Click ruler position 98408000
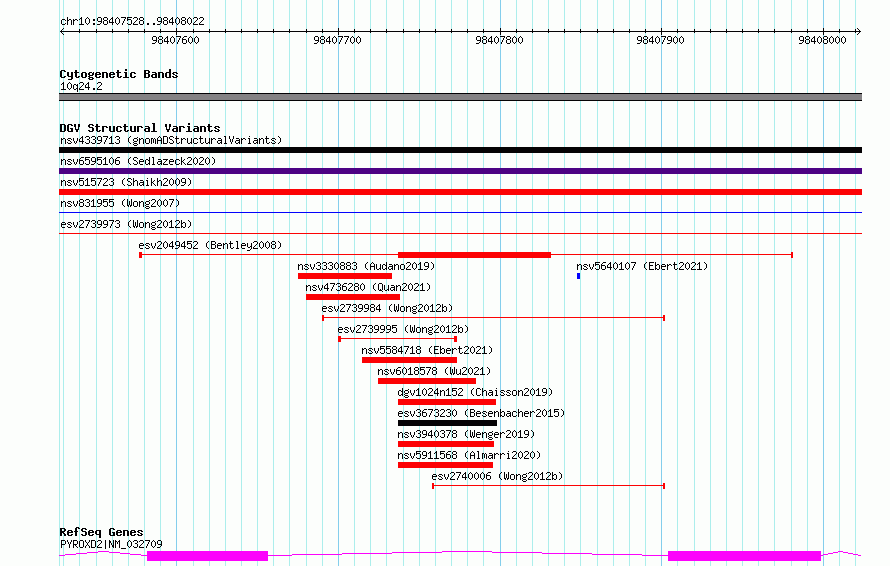This screenshot has width=890, height=566. [822, 40]
